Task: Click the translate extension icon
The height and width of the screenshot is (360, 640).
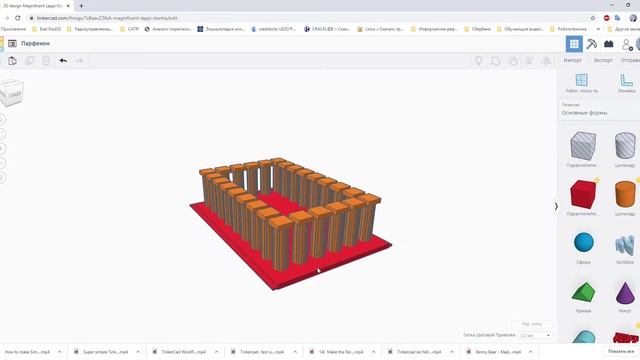Action: click(x=618, y=18)
